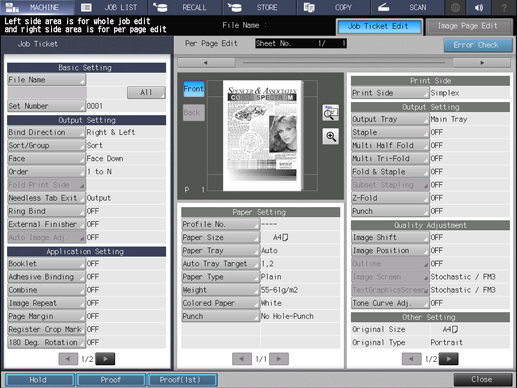Select Image Page Edit mode
This screenshot has height=388, width=517.
coord(468,26)
